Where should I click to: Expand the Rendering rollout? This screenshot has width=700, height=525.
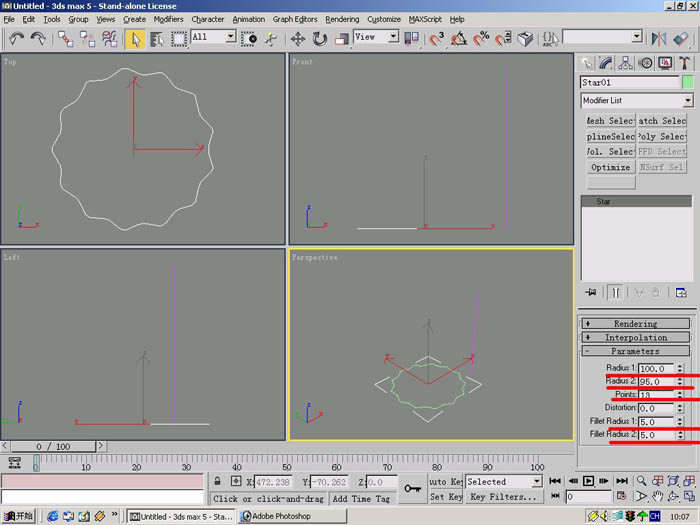click(x=635, y=324)
